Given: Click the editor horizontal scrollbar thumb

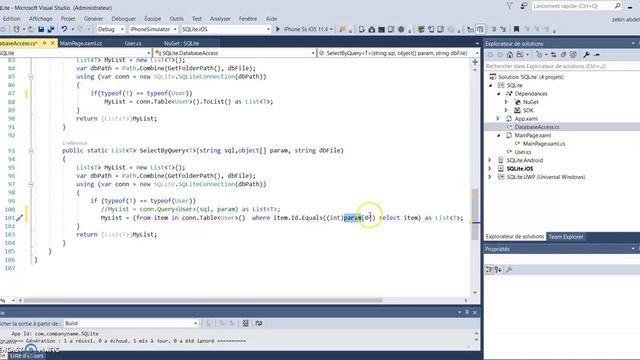Looking at the screenshot, I should pyautogui.click(x=203, y=300).
